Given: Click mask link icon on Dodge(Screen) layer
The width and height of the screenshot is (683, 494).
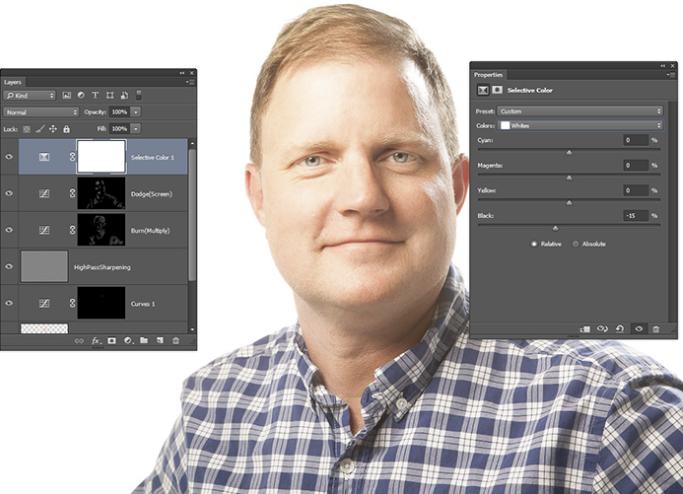Looking at the screenshot, I should [x=72, y=193].
